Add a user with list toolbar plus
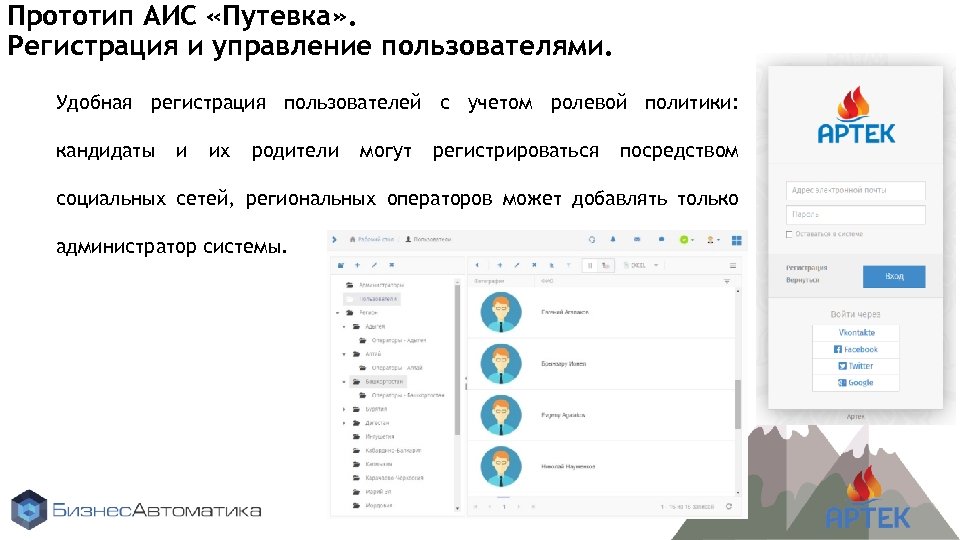960x540 pixels. [x=500, y=265]
